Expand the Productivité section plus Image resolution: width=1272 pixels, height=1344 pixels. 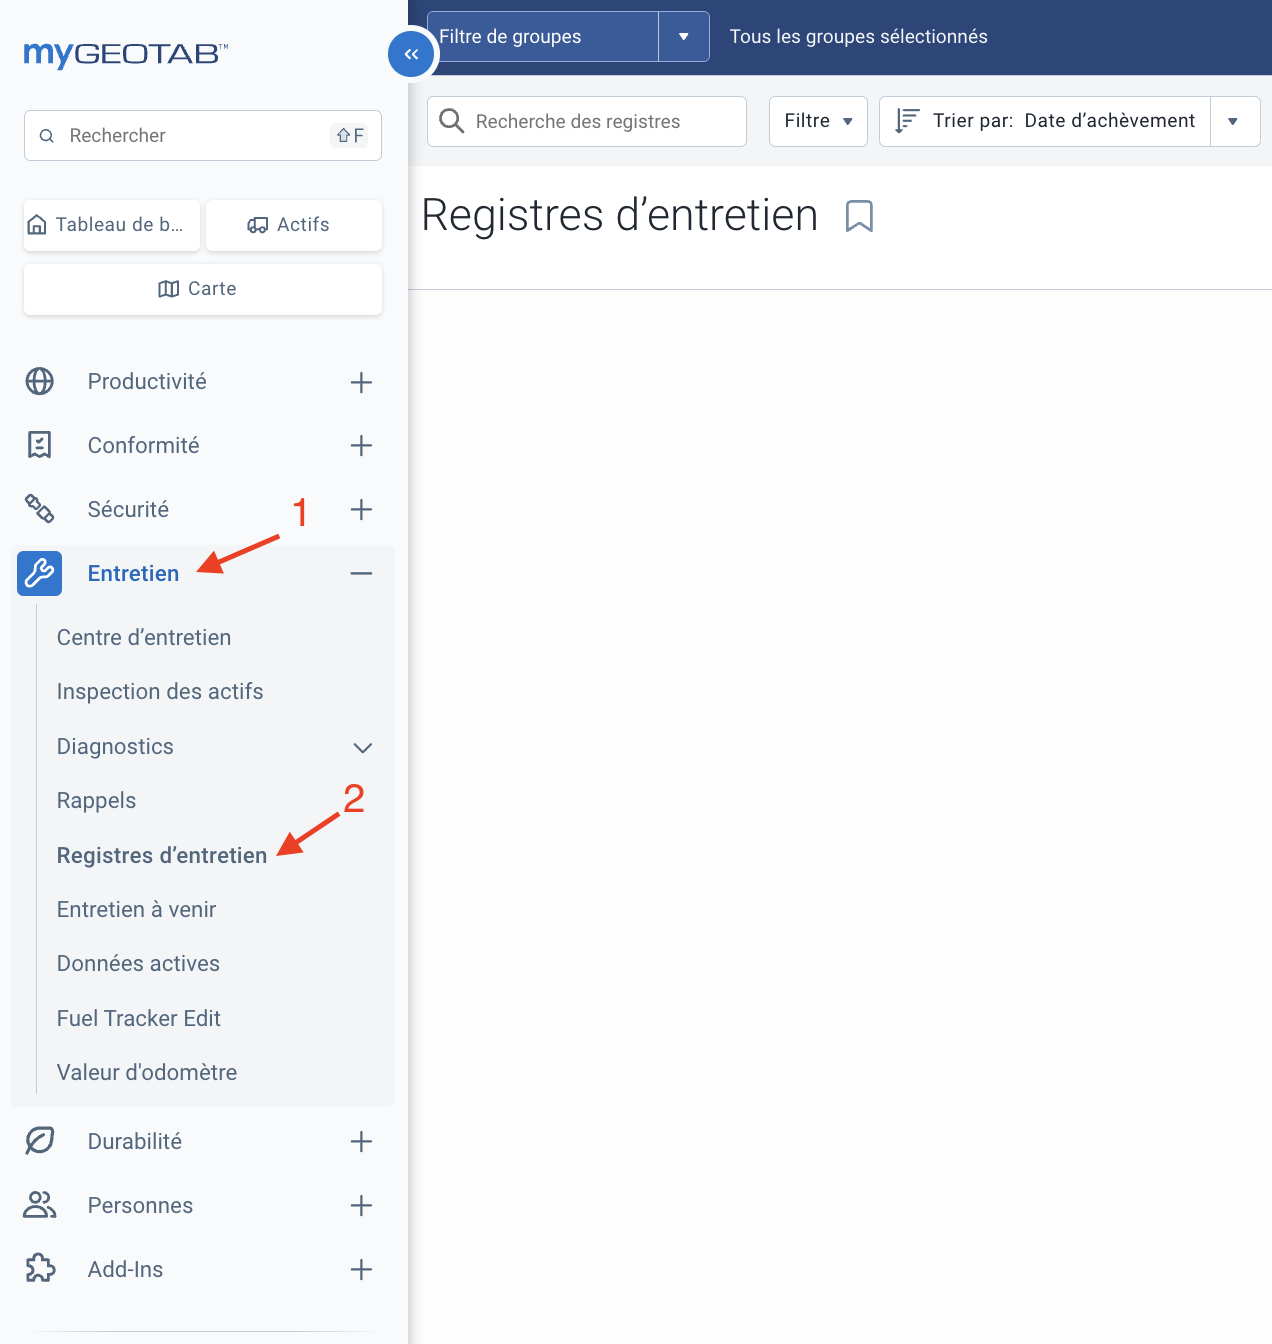tap(361, 382)
